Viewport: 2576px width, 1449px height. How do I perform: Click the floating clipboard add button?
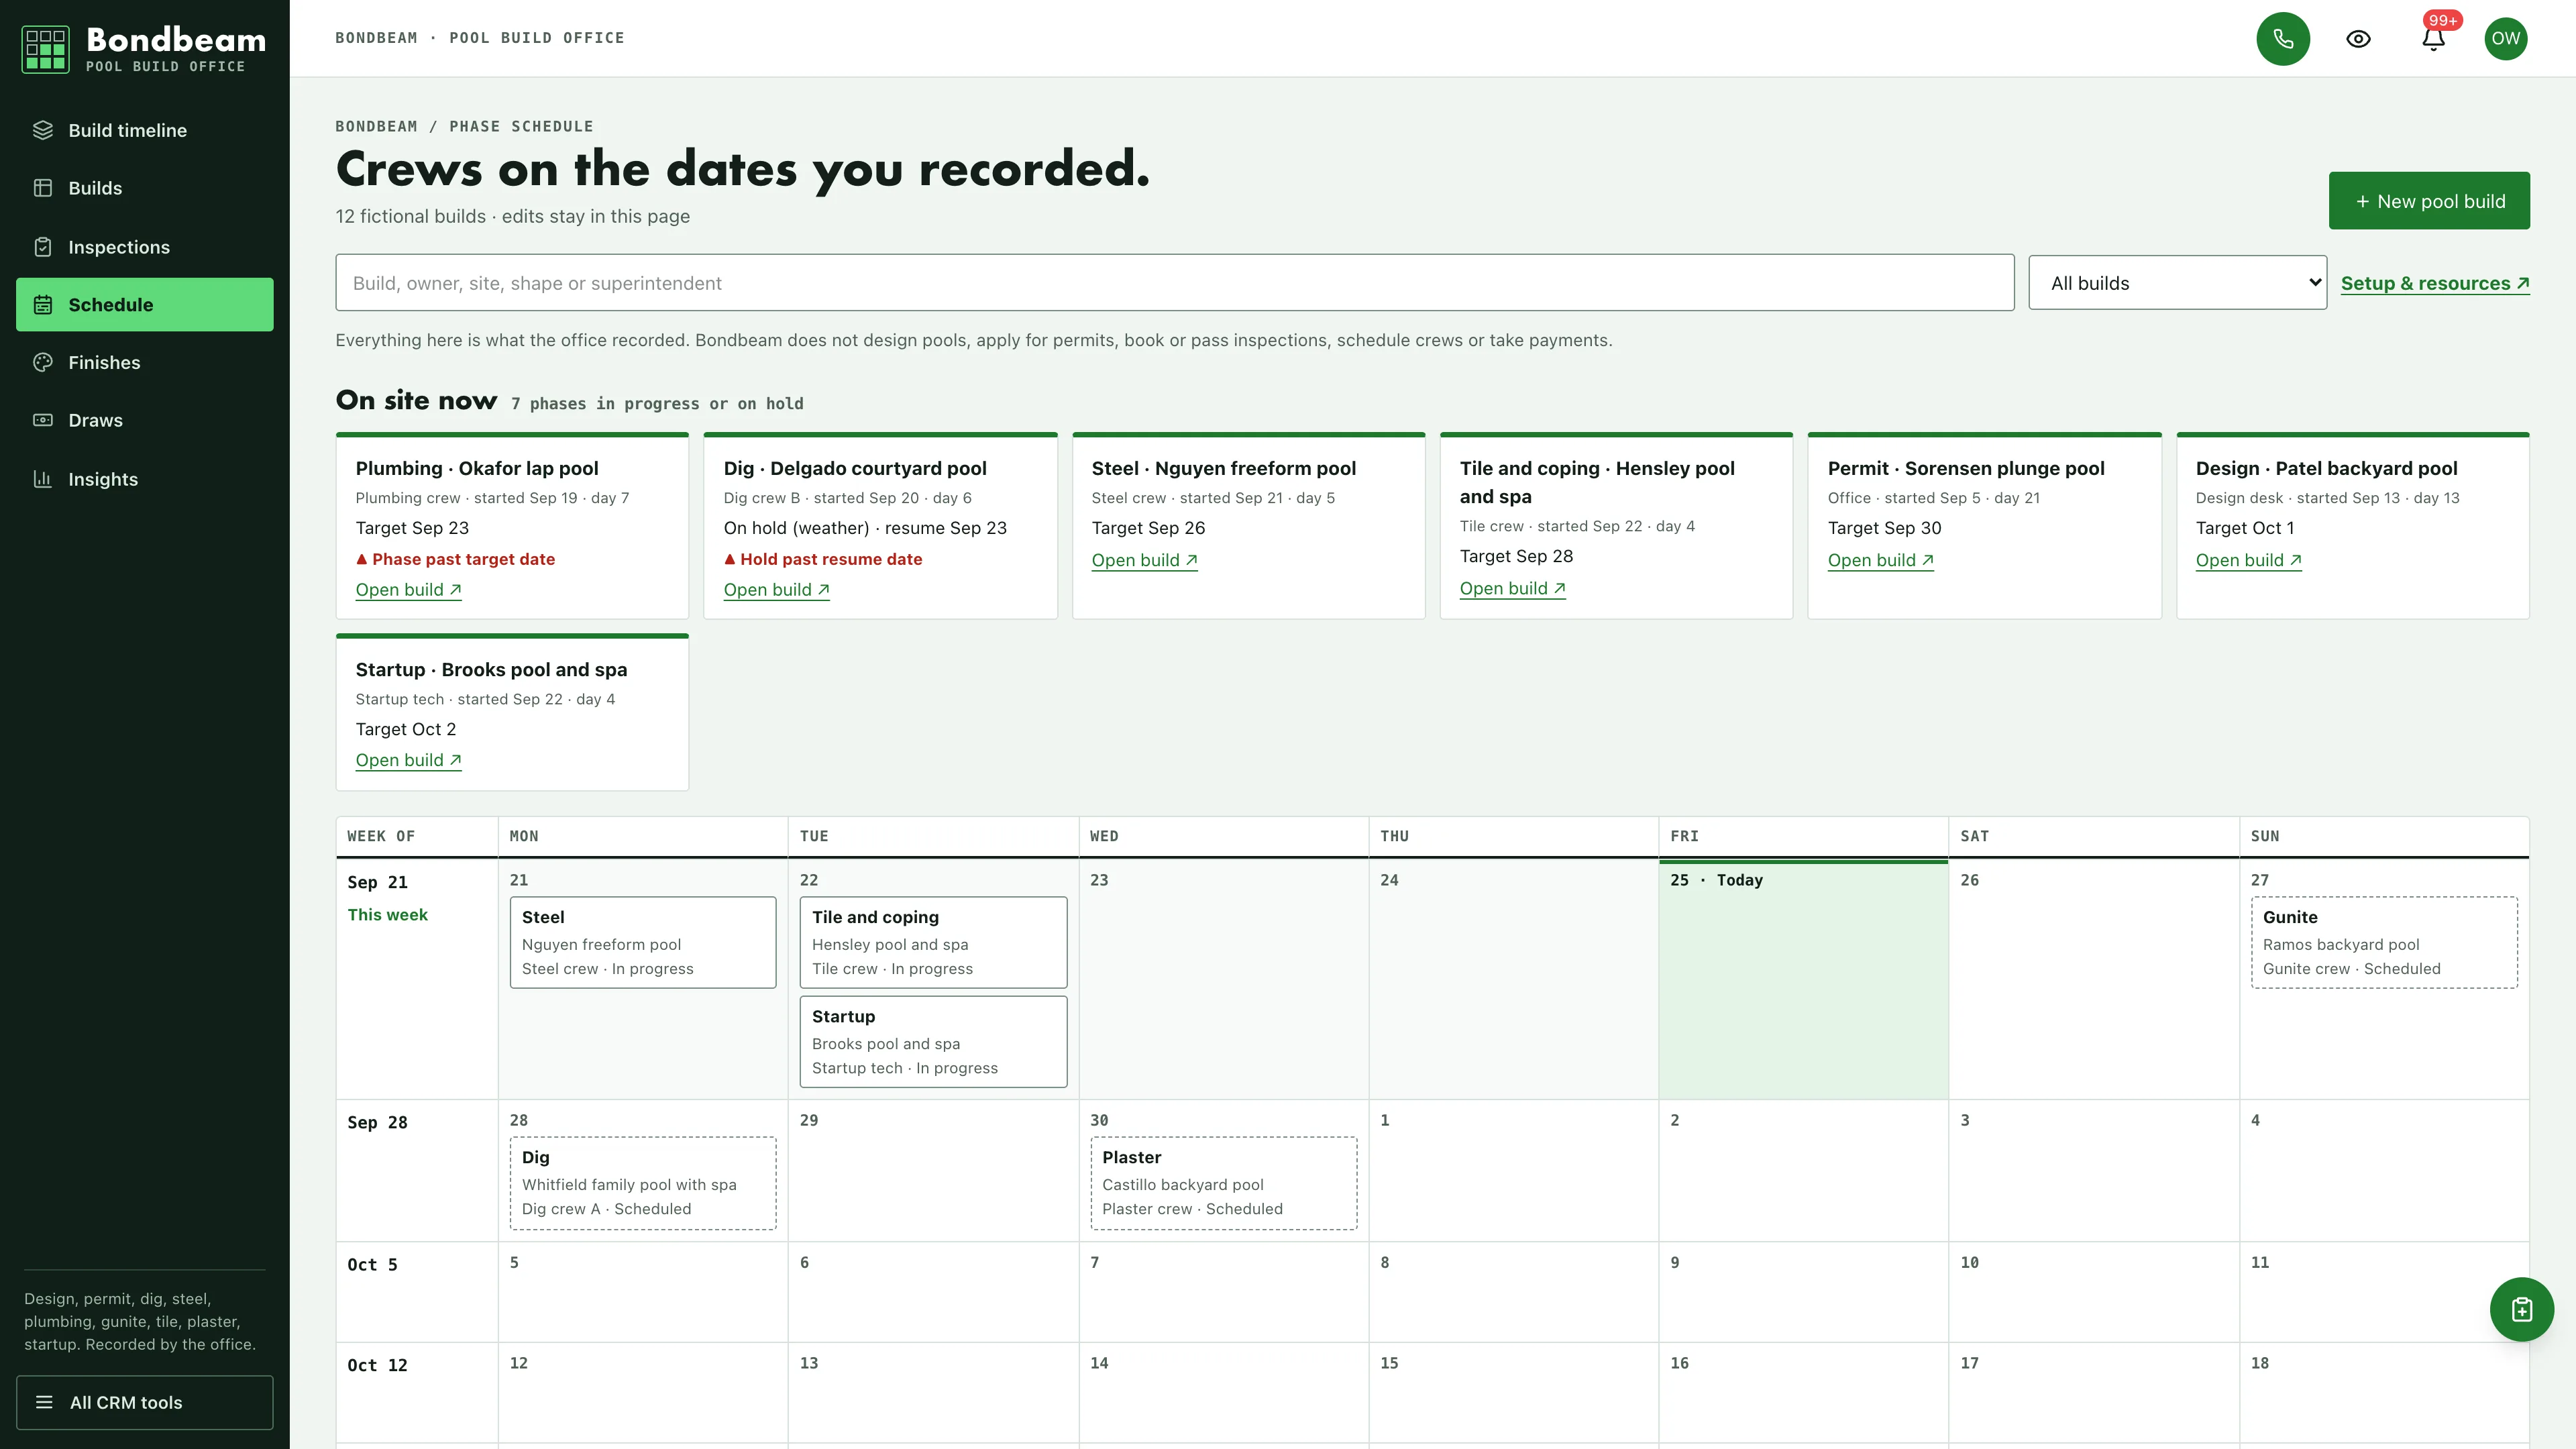tap(2521, 1309)
